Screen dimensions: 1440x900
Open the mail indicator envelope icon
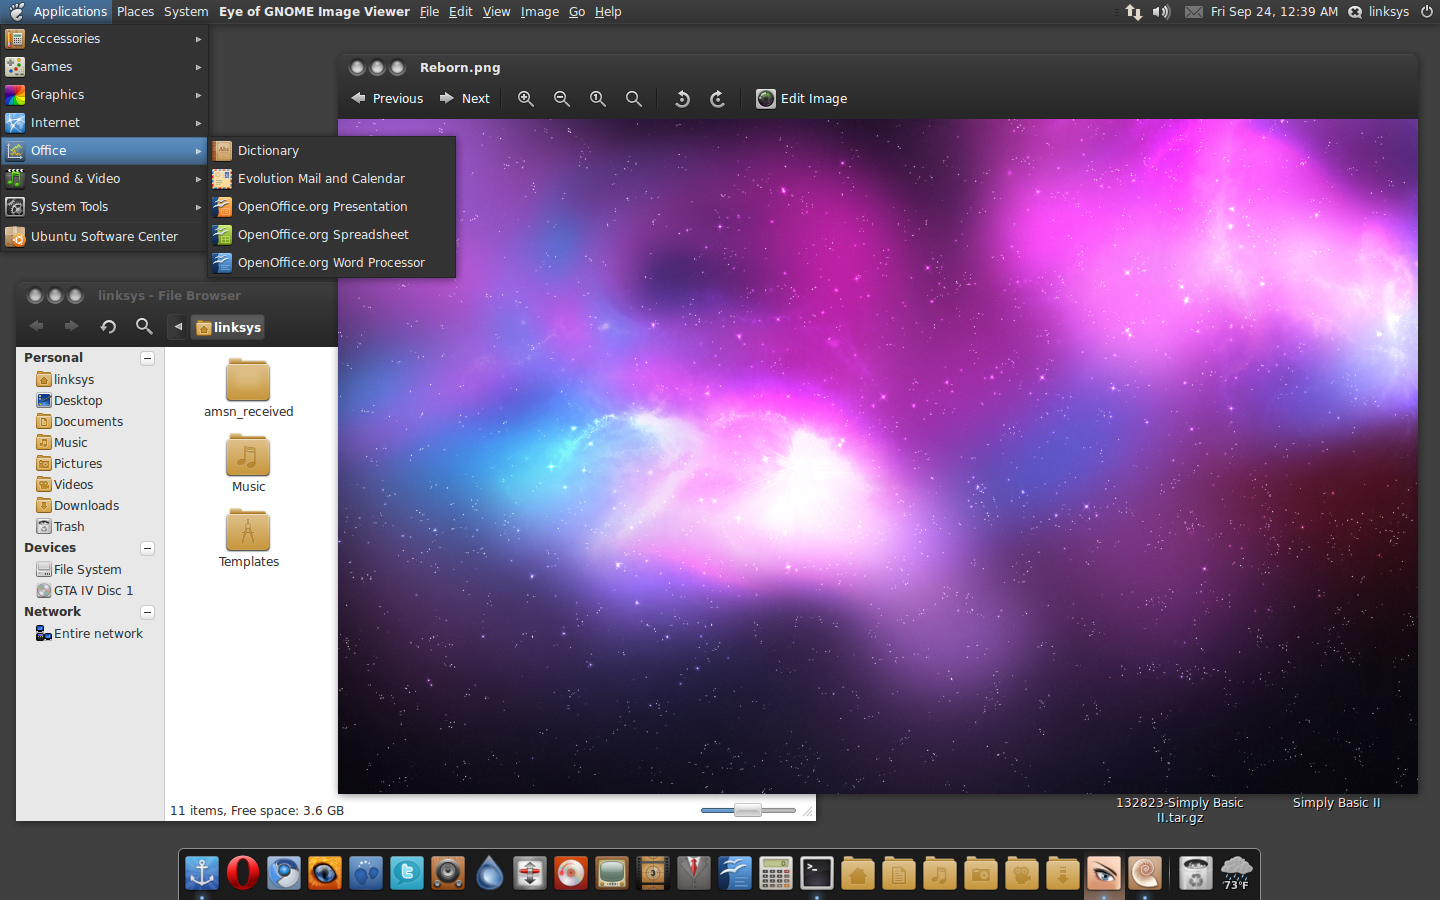(1194, 11)
